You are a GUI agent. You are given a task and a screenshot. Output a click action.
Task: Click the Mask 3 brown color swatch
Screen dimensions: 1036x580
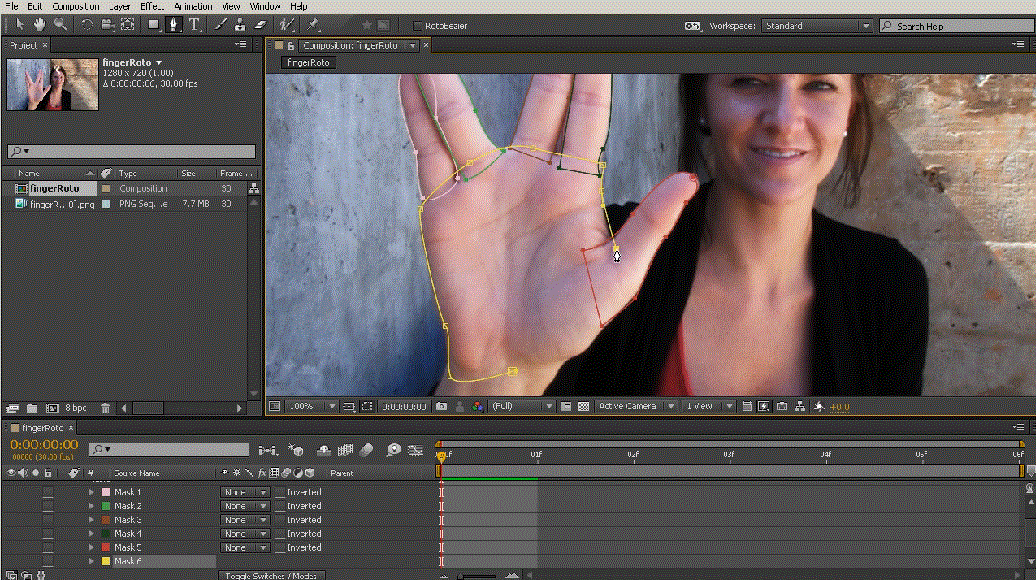(106, 520)
